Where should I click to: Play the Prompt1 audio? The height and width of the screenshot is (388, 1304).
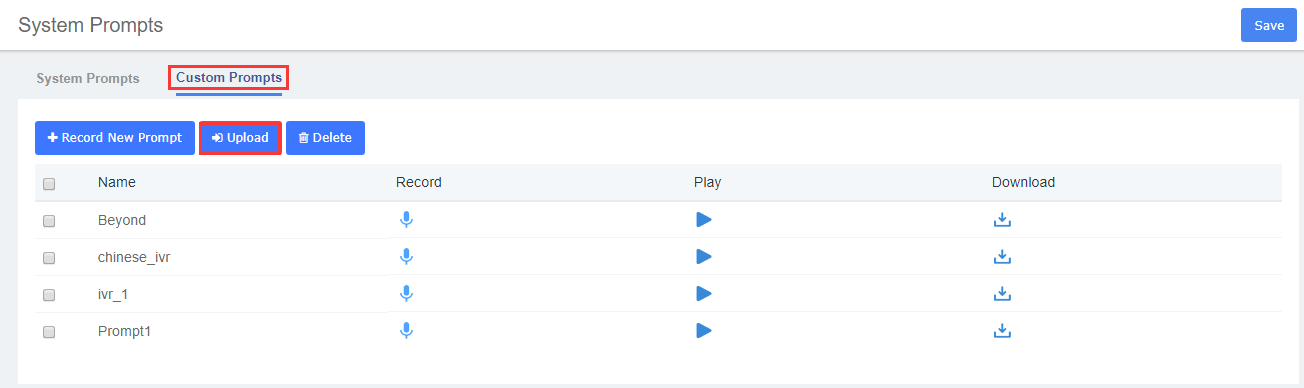[x=704, y=330]
